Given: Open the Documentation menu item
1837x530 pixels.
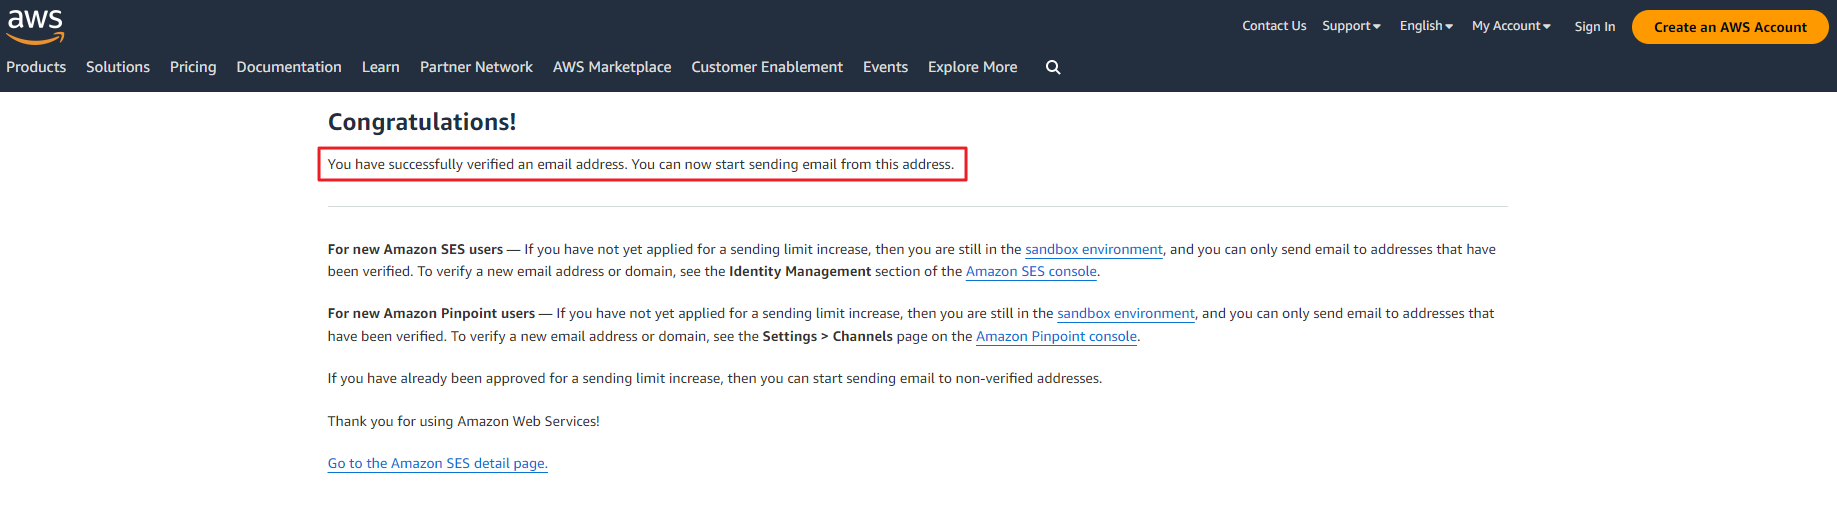Looking at the screenshot, I should click(x=289, y=67).
